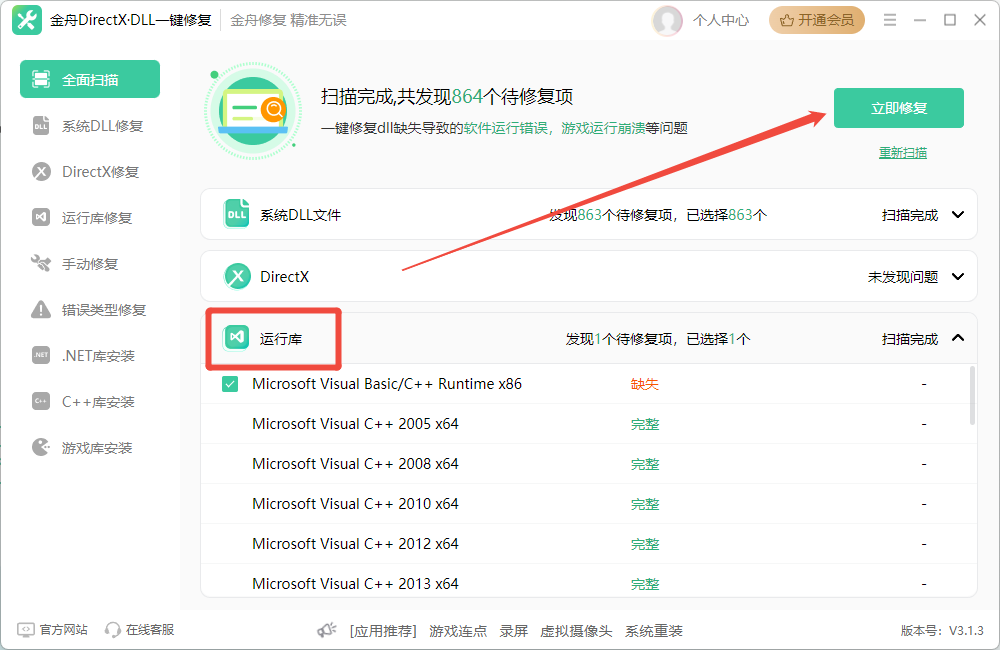1000x650 pixels.
Task: Select the Microsoft Visual C++ 2008 x64 row
Action: (589, 464)
